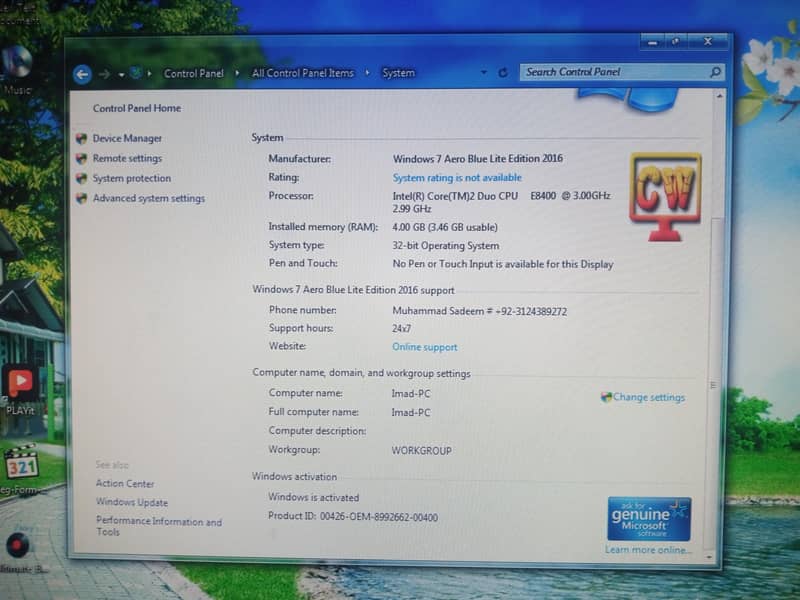Go to Control Panel Home

tap(137, 108)
